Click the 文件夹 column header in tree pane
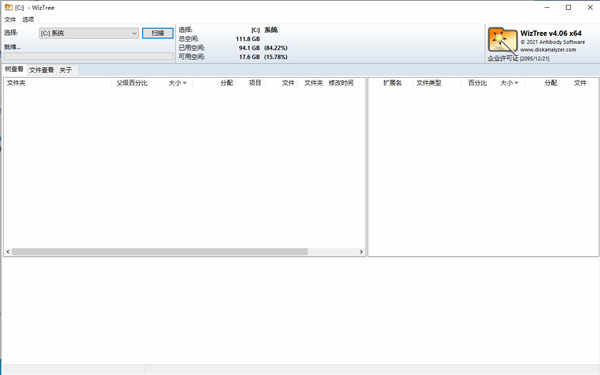The height and width of the screenshot is (375, 600). coord(16,83)
